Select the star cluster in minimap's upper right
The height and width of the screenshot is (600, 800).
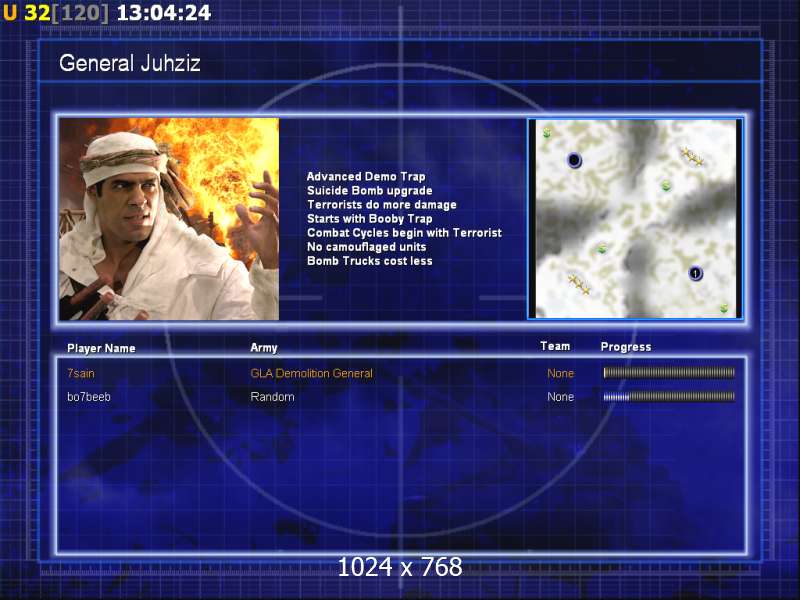692,157
